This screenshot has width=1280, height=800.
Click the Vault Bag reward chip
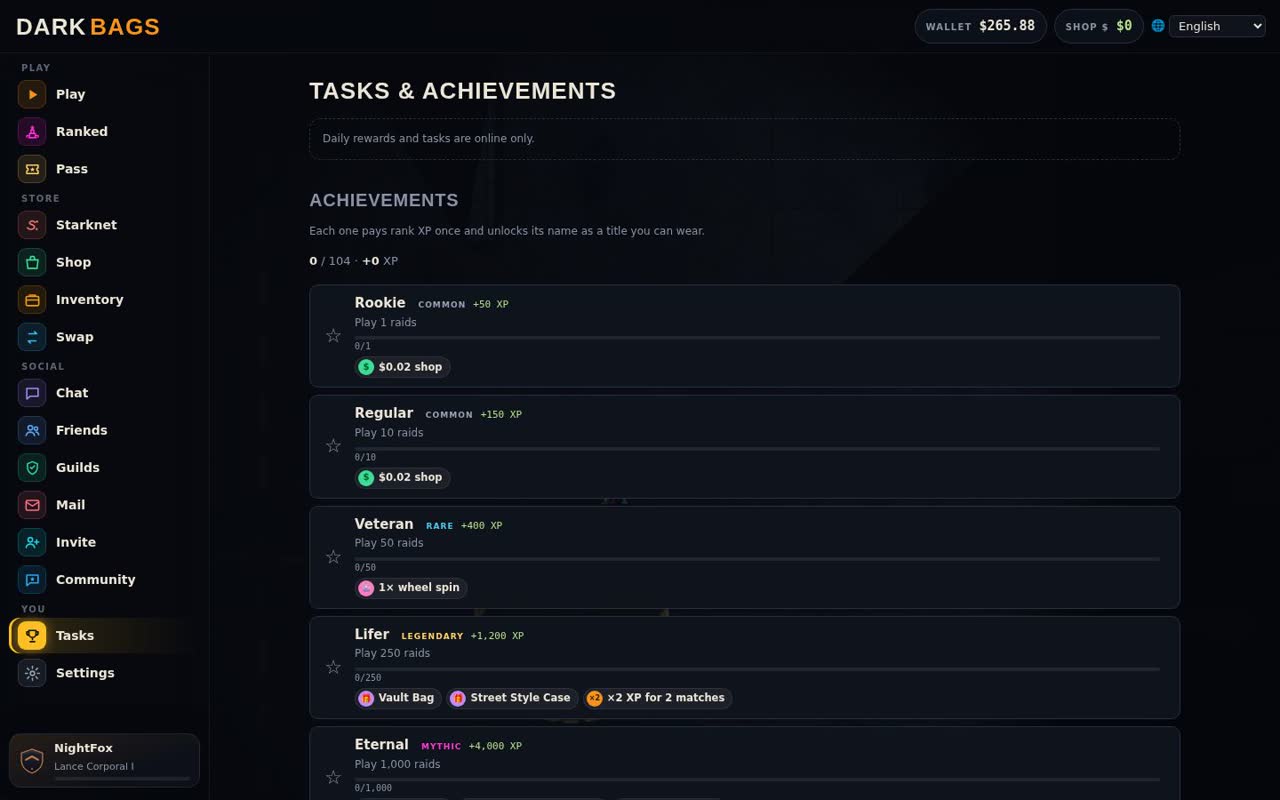click(x=398, y=698)
